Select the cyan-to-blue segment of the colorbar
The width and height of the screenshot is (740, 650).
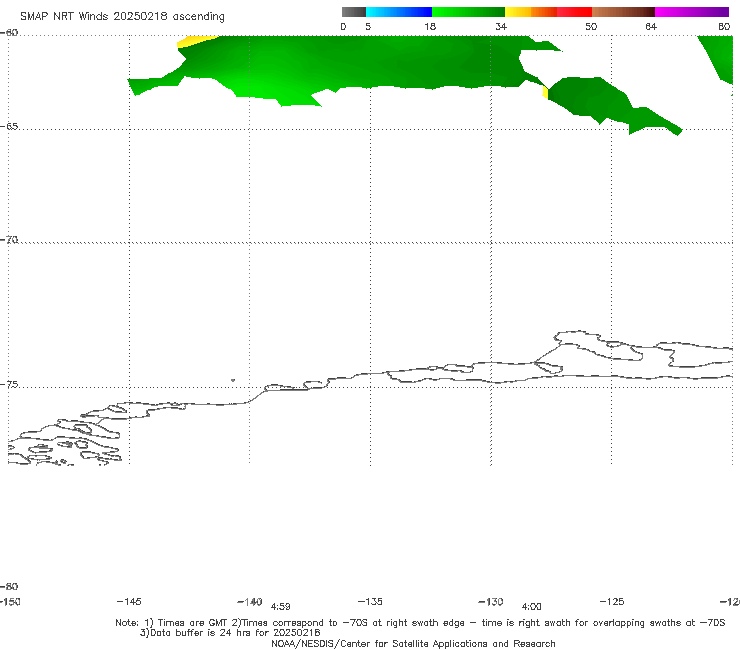(x=399, y=12)
